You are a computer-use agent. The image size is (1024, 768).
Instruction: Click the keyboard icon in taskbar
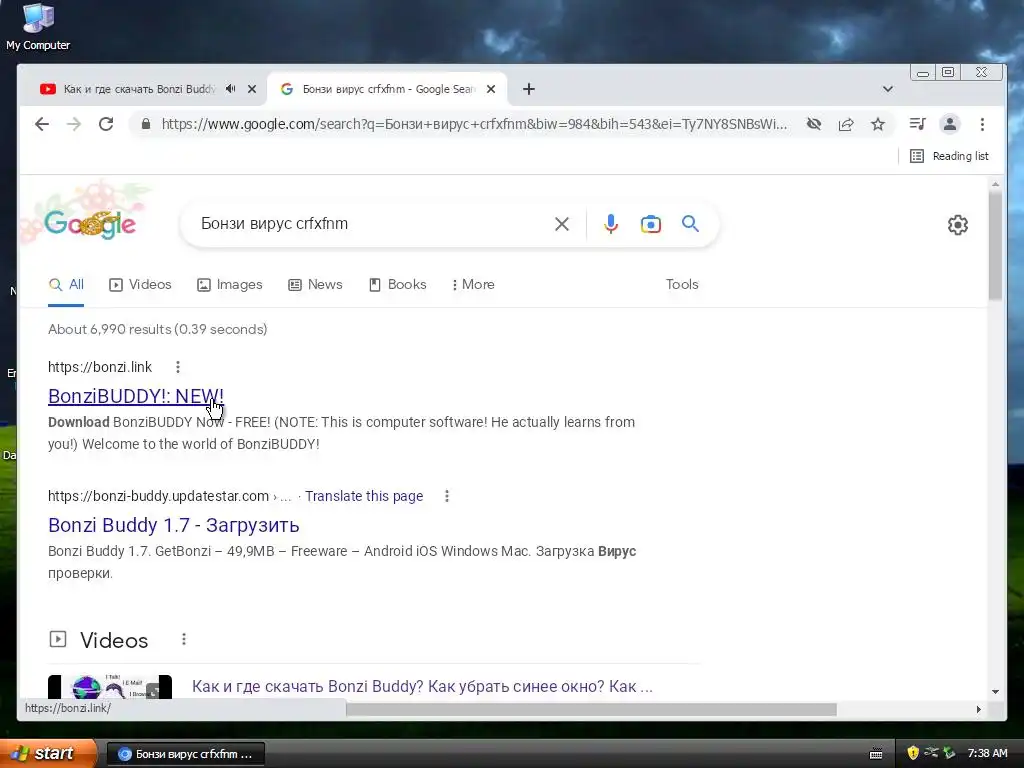click(876, 754)
